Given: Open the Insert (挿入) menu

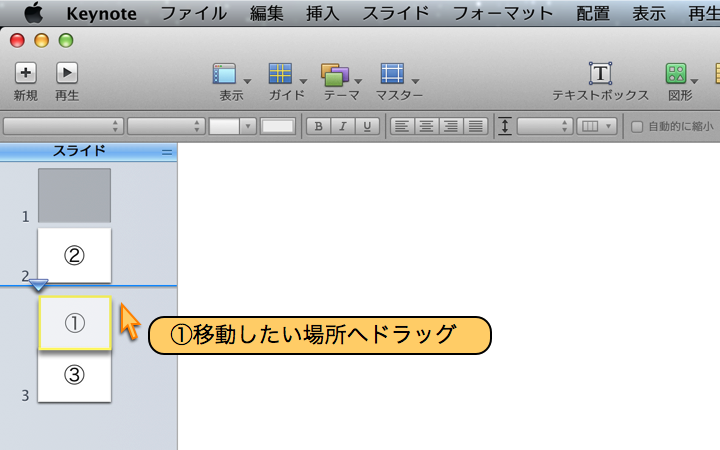Looking at the screenshot, I should [x=322, y=14].
